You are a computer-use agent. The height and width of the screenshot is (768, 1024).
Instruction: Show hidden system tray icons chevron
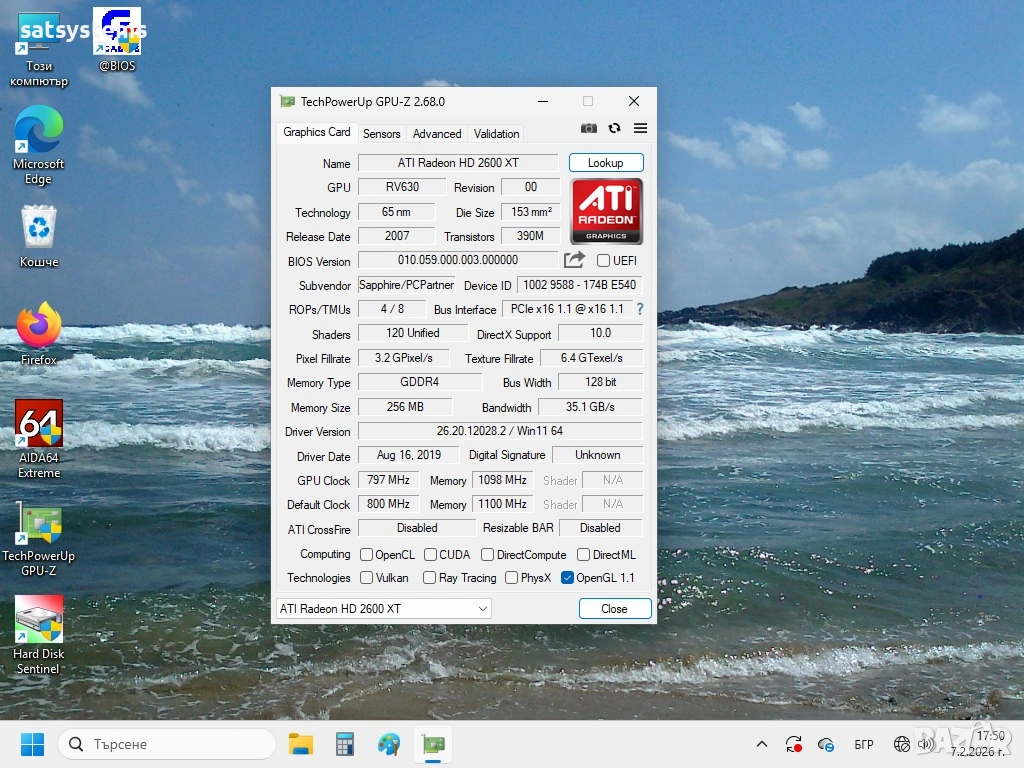point(762,744)
